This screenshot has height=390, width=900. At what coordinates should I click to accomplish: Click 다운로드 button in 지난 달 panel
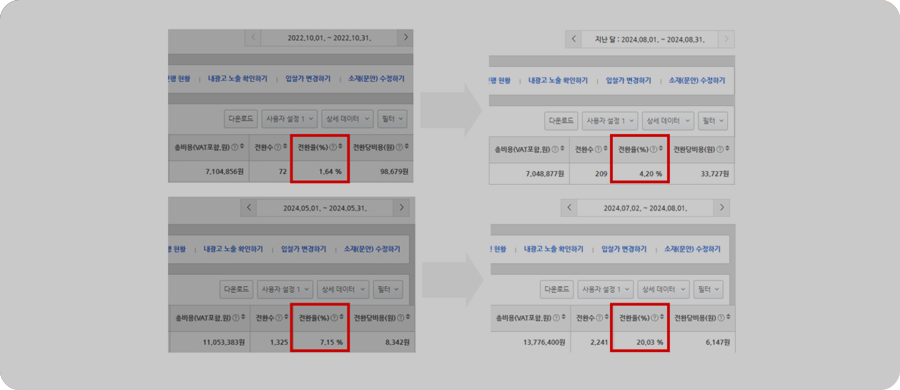click(561, 121)
